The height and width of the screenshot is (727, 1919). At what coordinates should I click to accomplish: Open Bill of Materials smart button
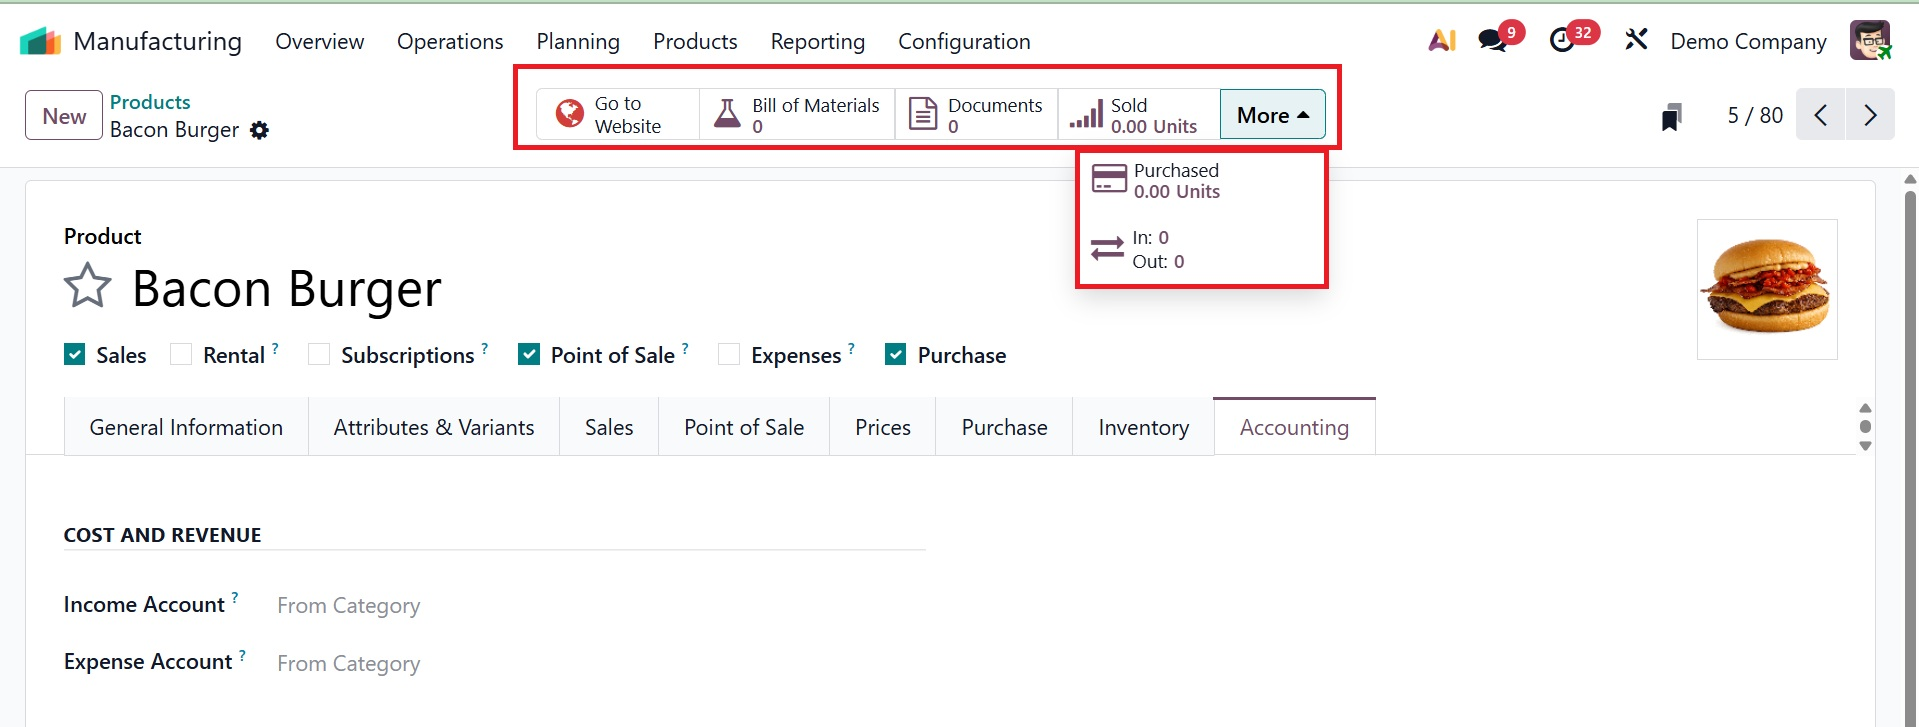[x=797, y=115]
